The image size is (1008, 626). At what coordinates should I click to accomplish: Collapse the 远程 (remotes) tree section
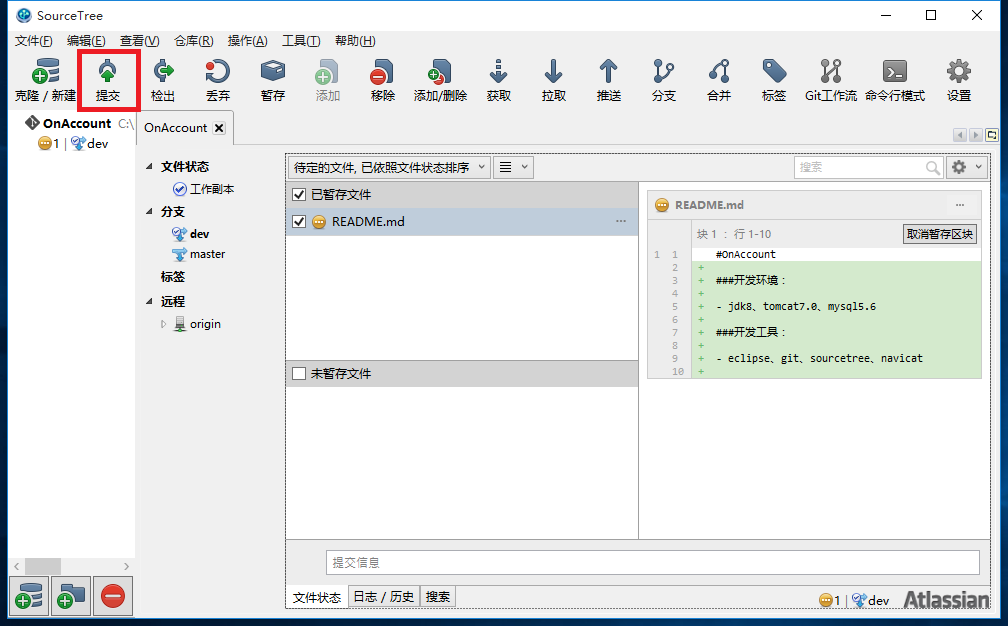click(149, 301)
